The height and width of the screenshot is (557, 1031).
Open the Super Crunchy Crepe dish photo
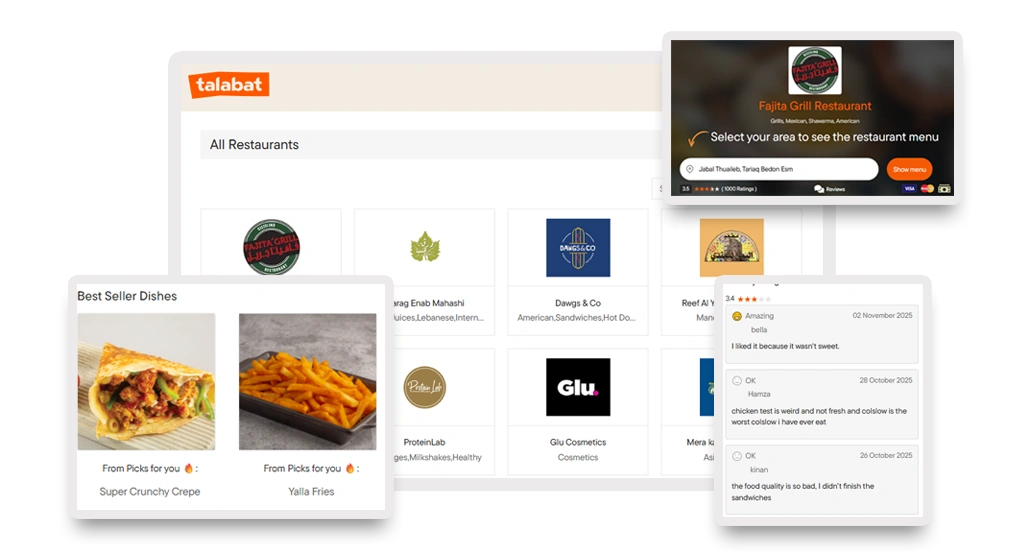click(x=146, y=381)
